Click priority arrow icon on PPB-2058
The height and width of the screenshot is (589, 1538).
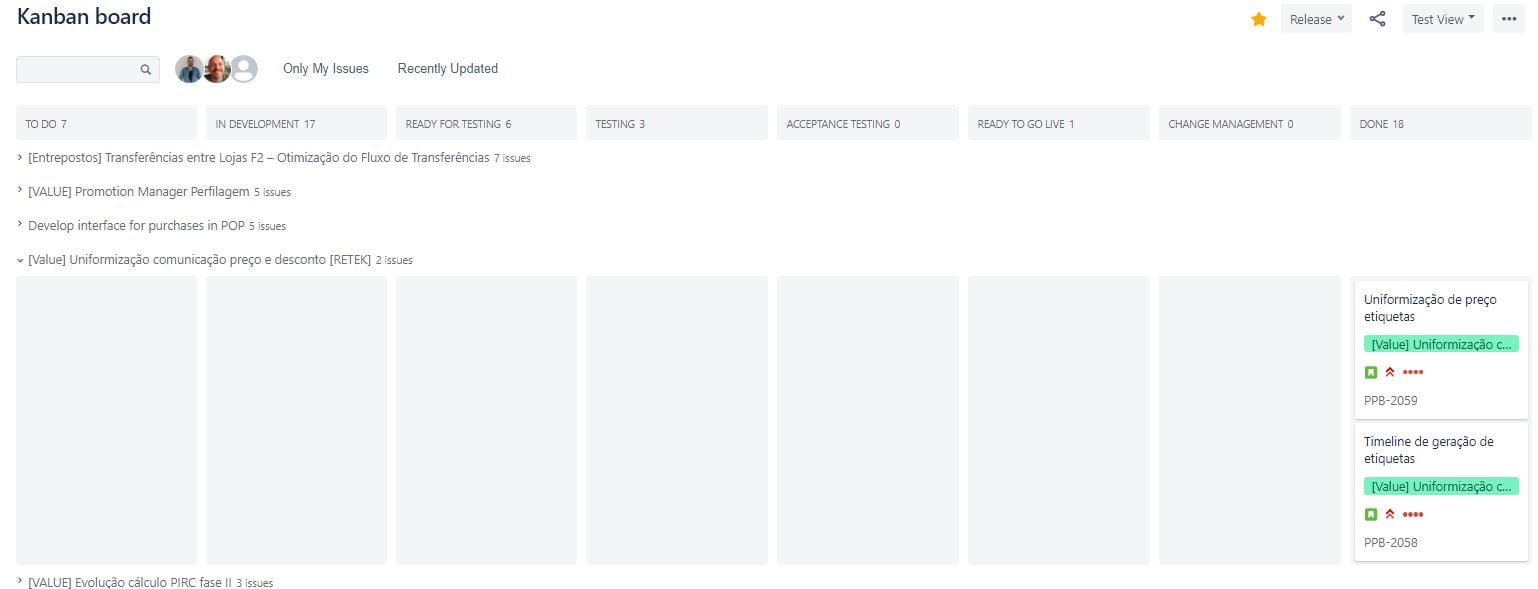point(1390,514)
